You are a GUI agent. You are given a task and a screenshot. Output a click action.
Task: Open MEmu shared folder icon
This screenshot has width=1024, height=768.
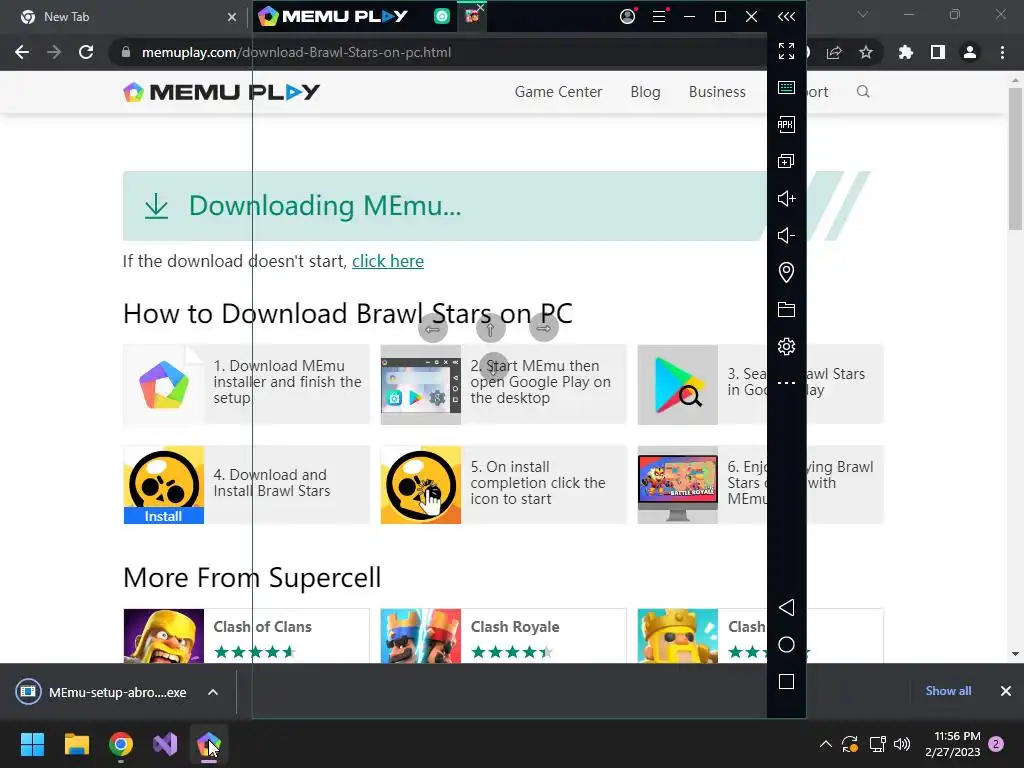[786, 310]
